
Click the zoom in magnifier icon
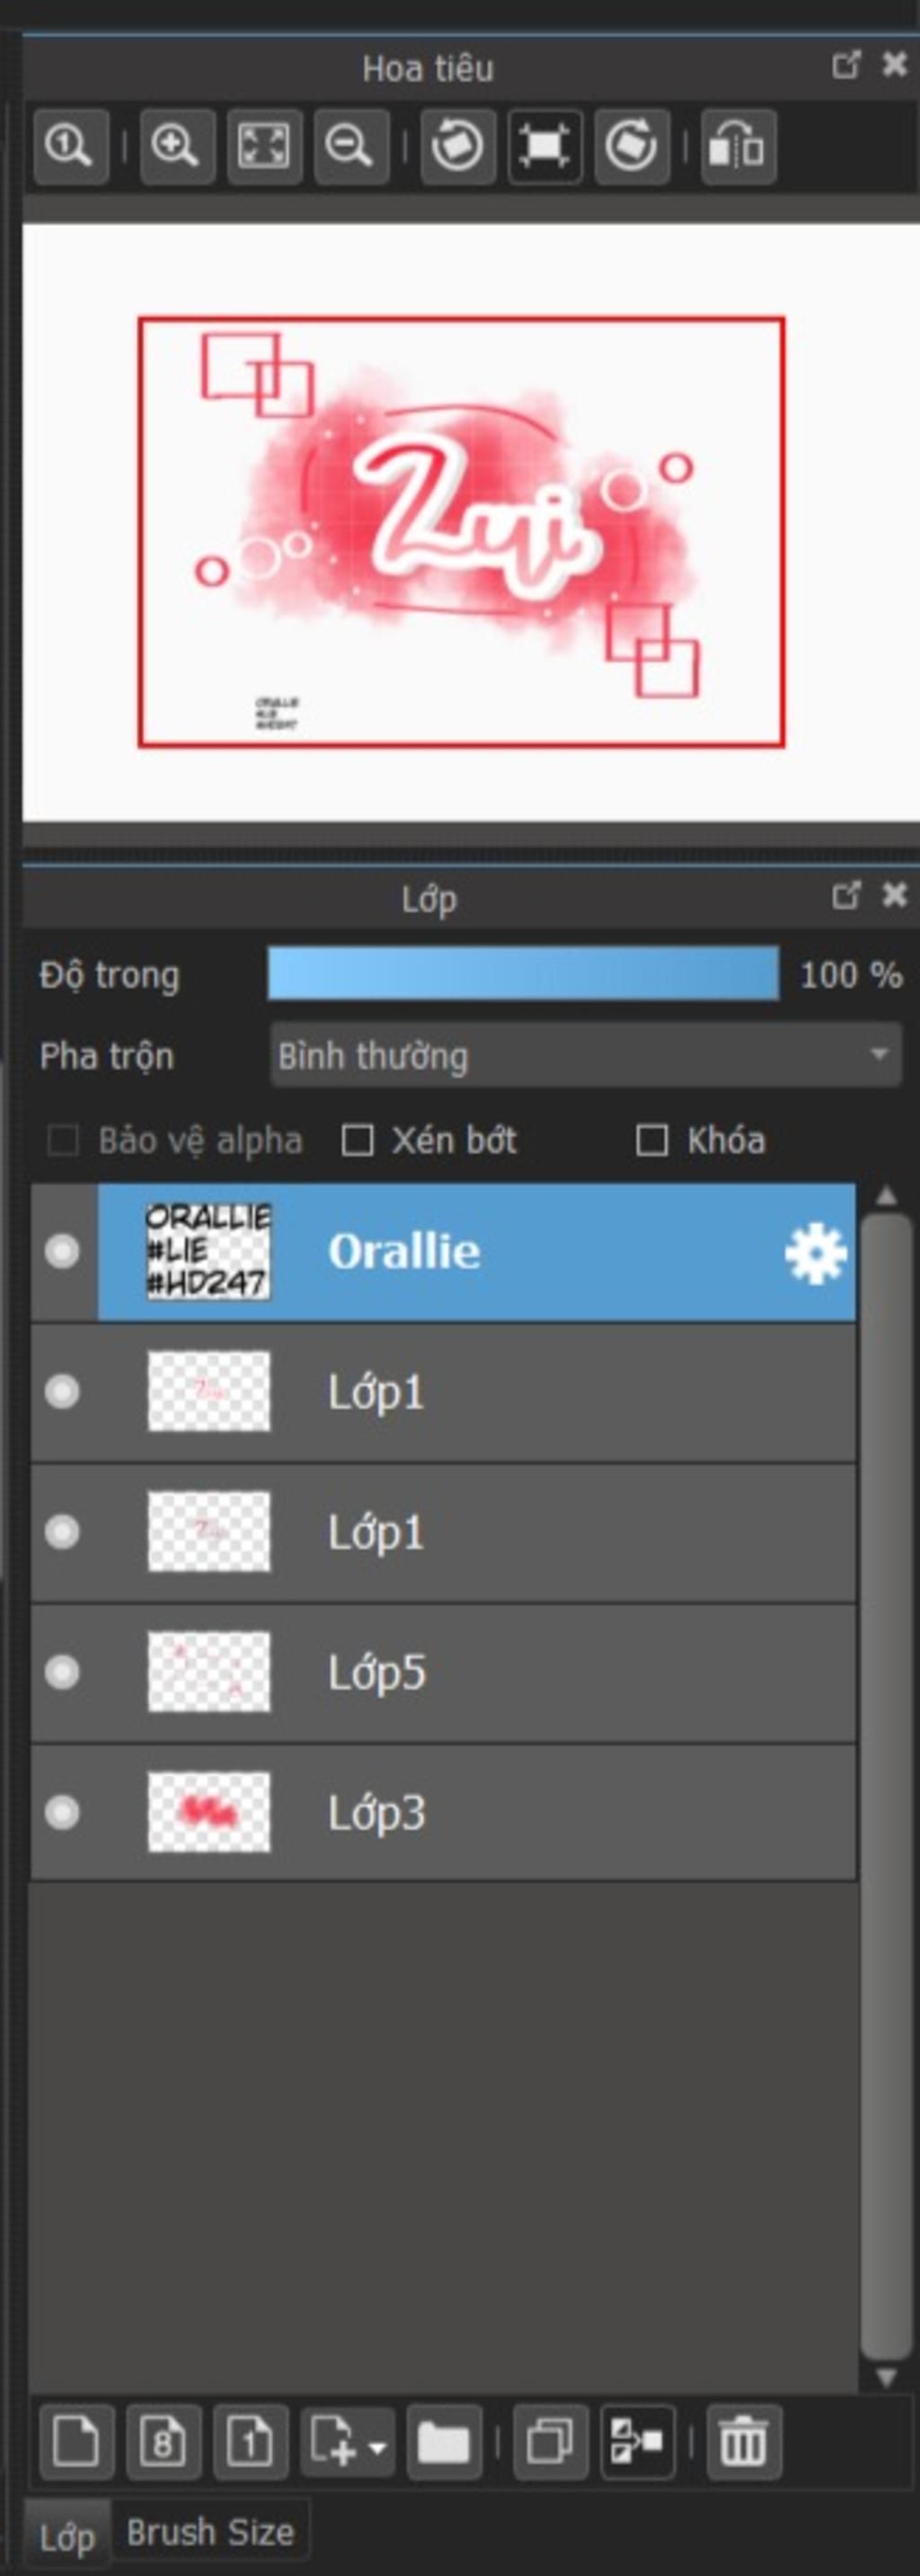click(177, 147)
